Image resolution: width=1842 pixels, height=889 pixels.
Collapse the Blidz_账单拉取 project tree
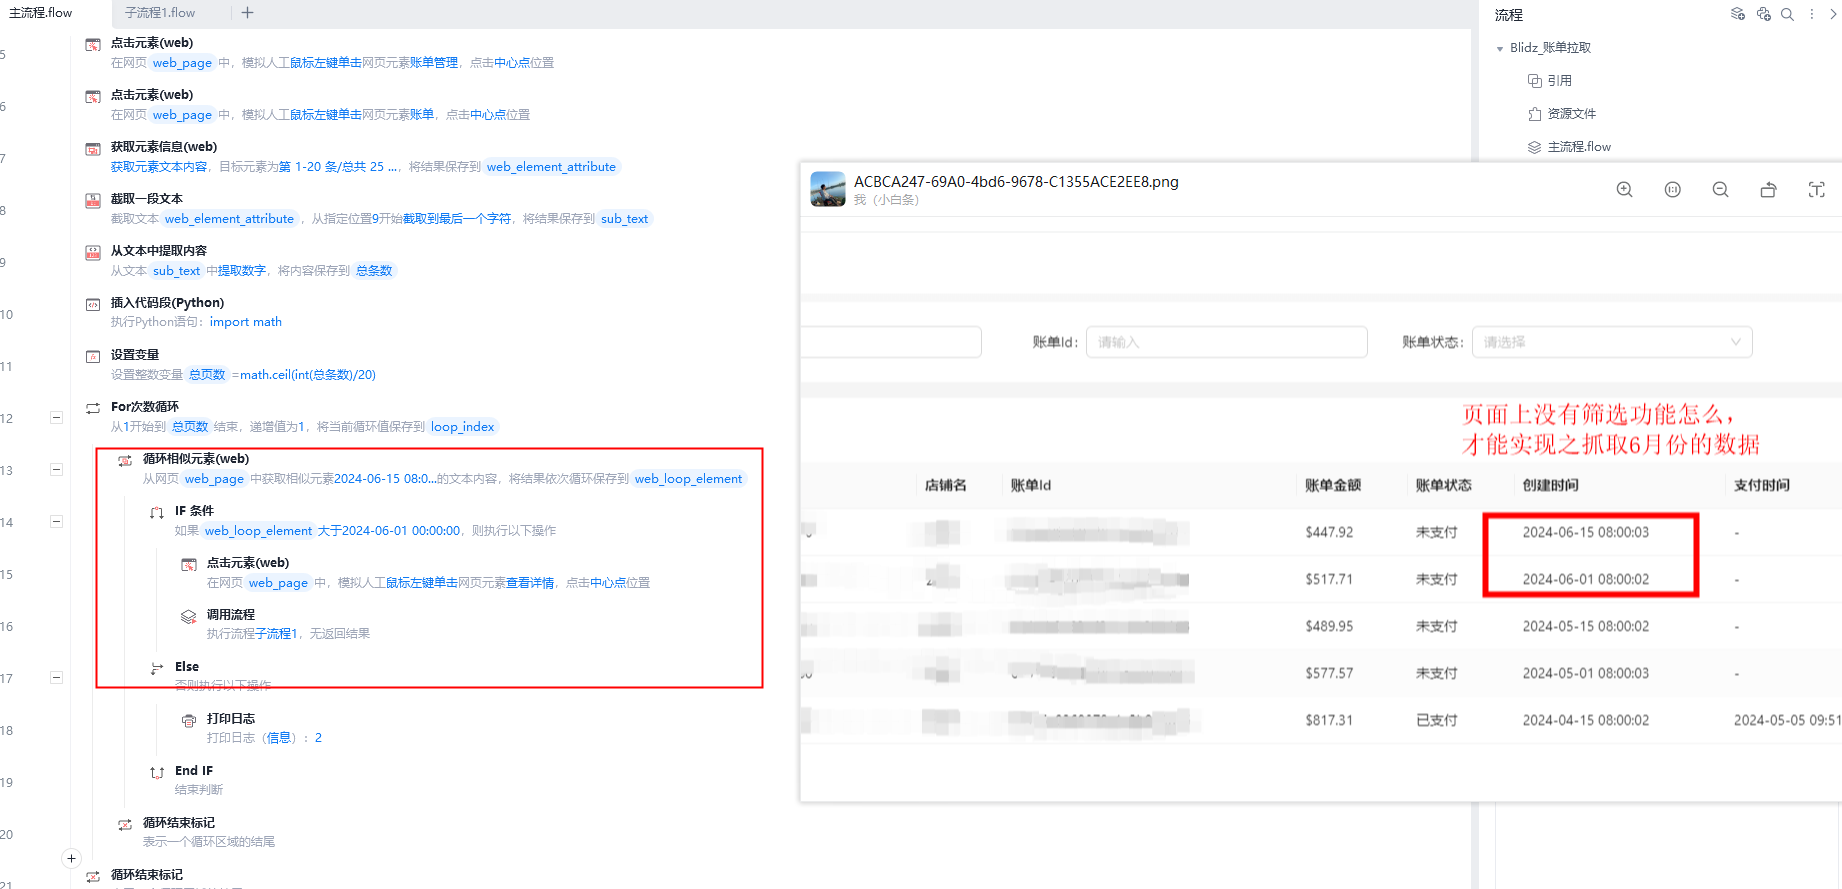point(1500,48)
